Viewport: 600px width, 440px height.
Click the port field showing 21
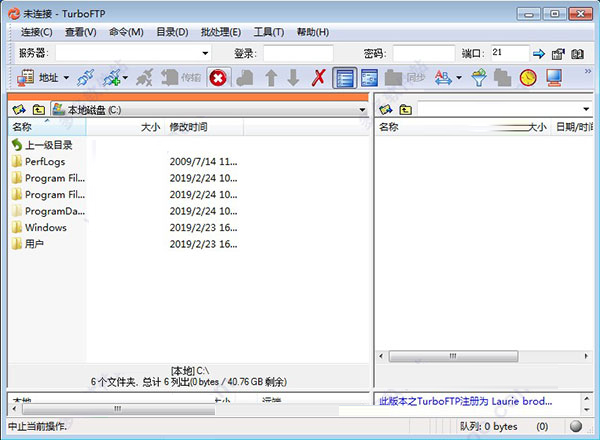coord(510,53)
